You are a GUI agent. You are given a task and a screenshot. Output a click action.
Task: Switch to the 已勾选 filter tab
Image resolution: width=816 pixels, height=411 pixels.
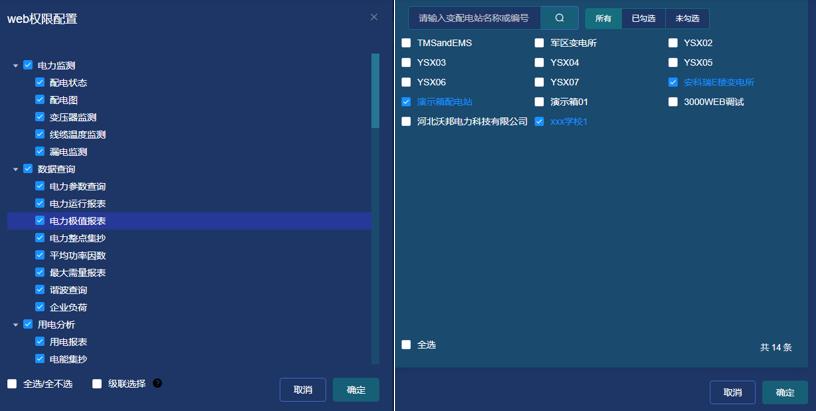[x=643, y=18]
